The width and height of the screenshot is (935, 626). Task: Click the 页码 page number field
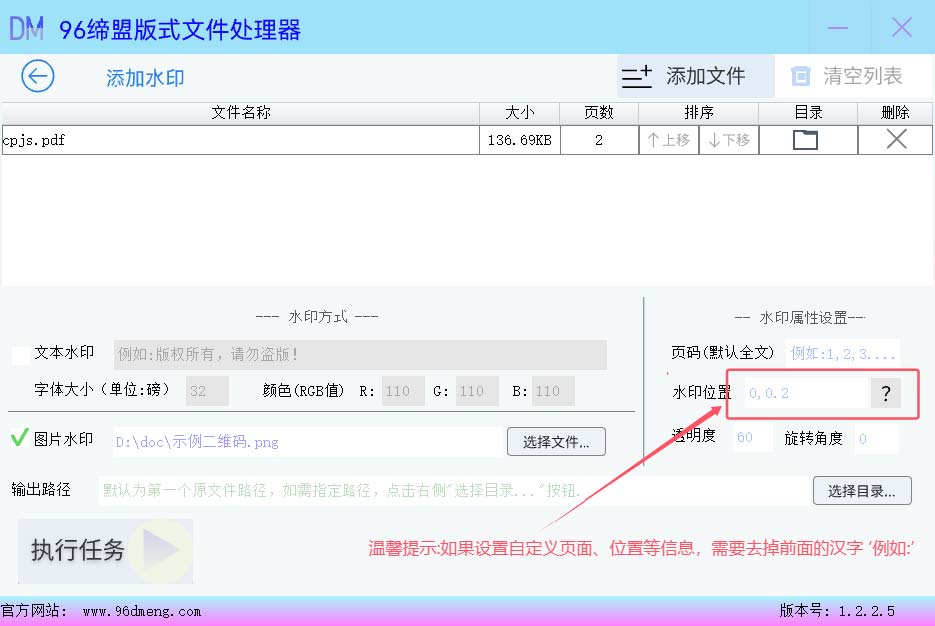coord(842,353)
